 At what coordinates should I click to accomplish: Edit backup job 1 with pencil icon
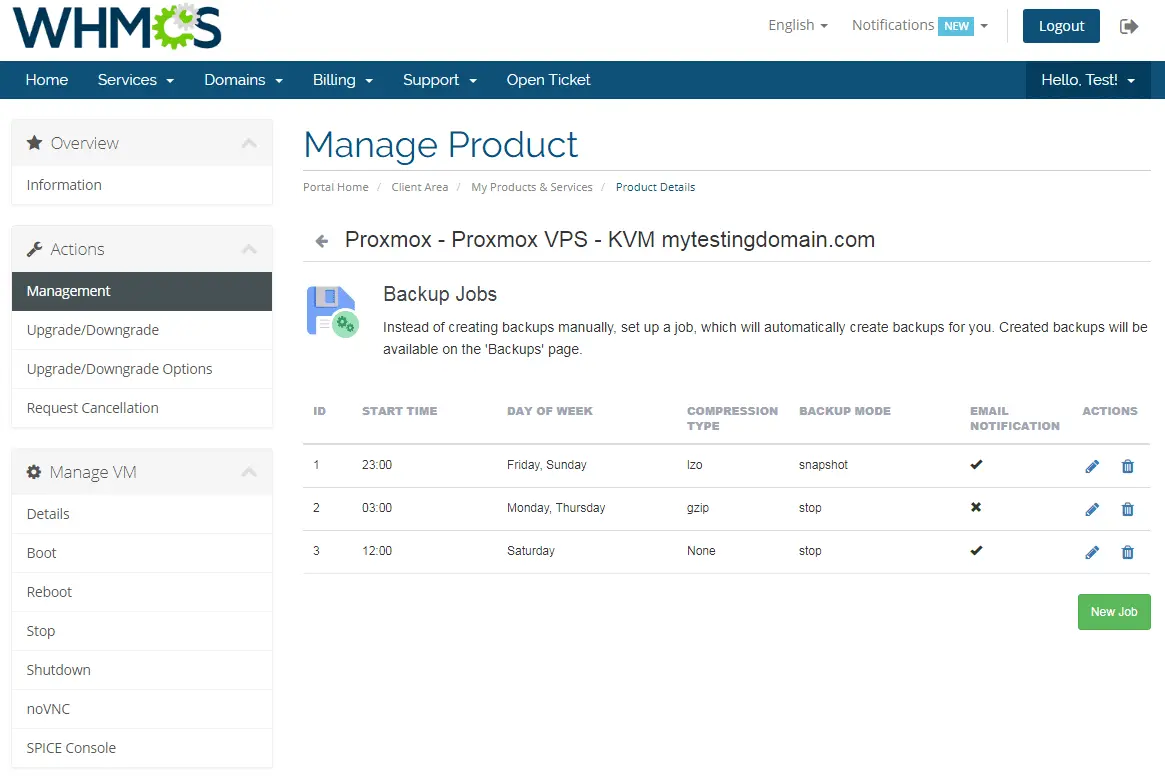click(x=1091, y=467)
